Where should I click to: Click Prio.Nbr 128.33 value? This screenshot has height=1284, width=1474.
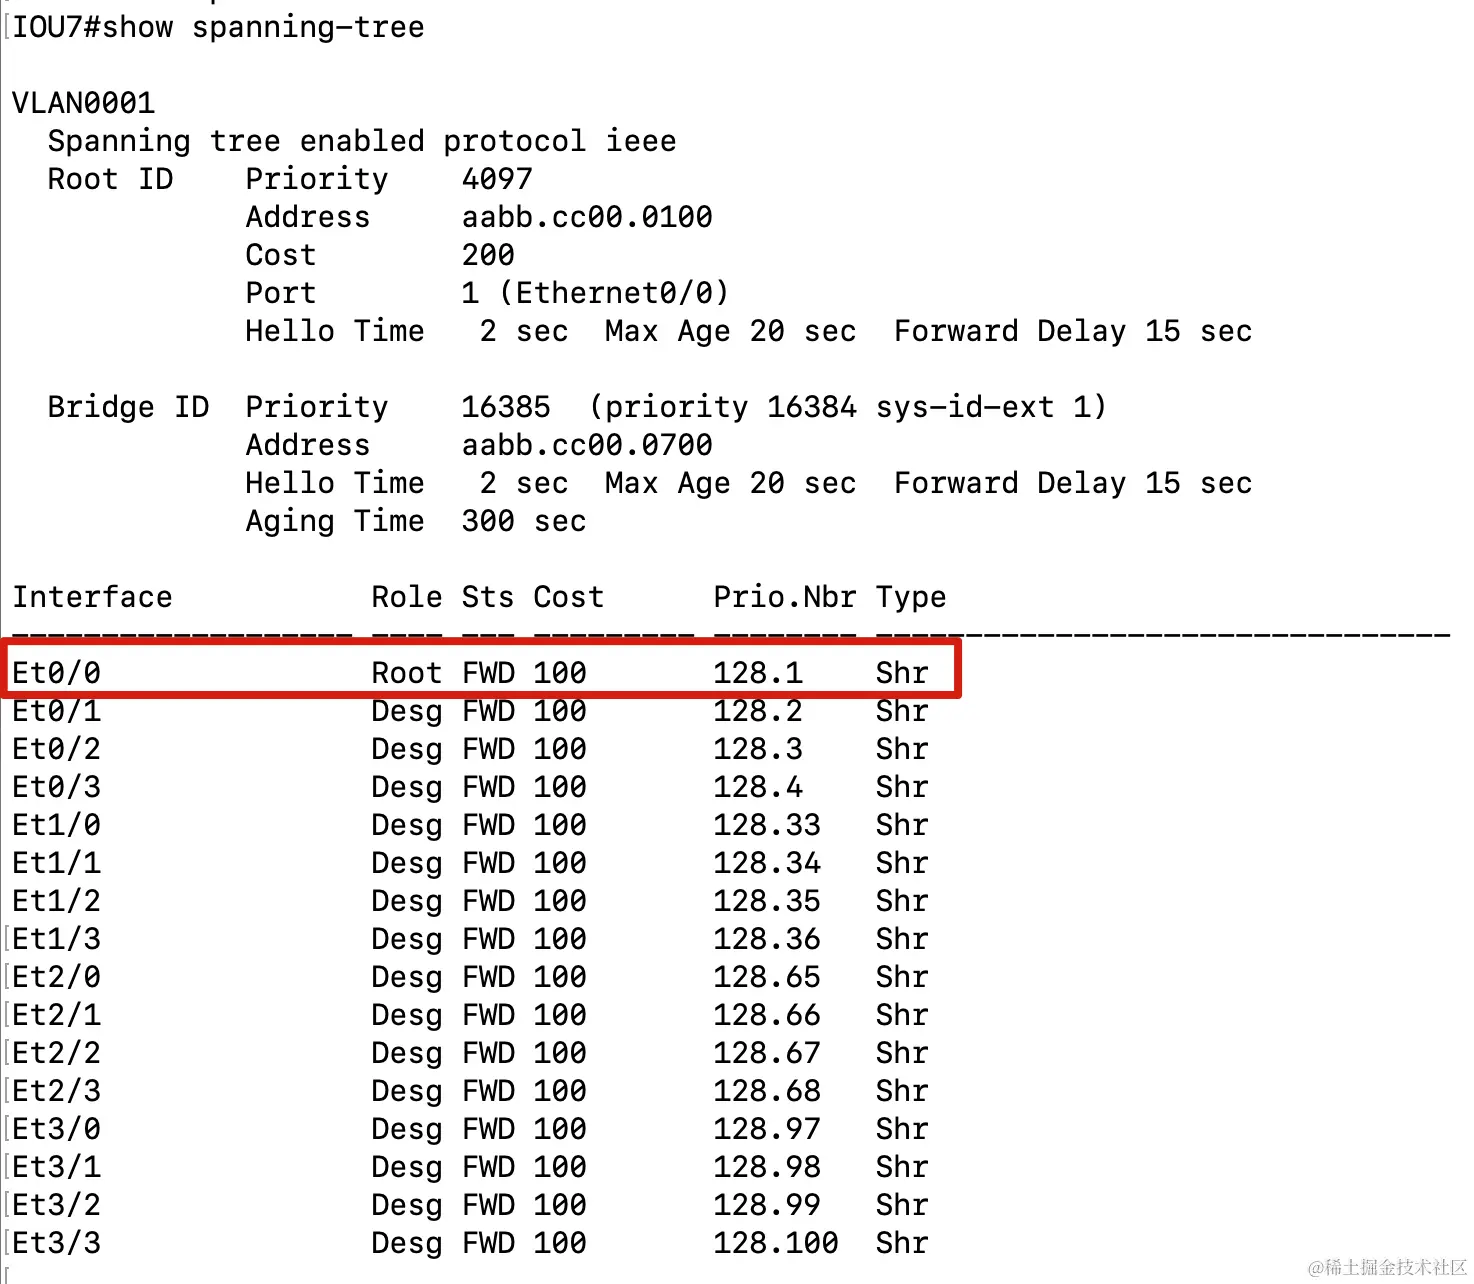pos(767,825)
